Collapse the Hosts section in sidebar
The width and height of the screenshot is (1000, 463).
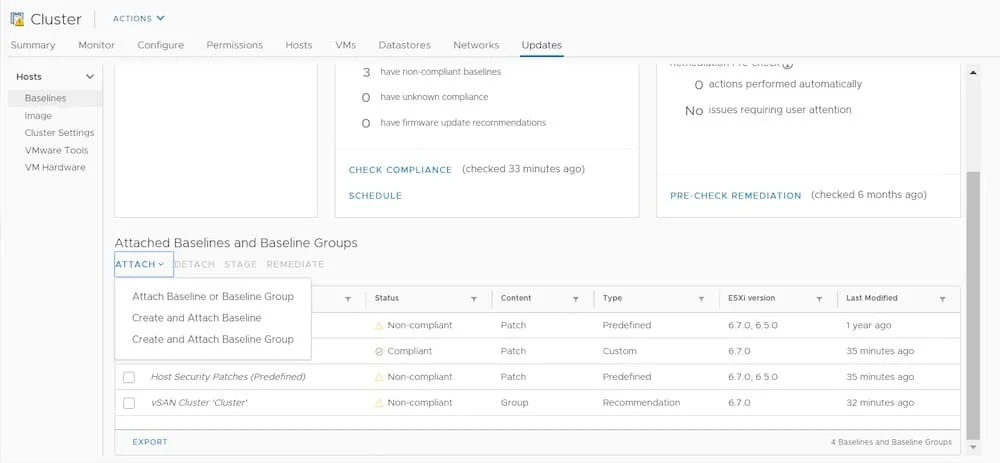click(89, 77)
